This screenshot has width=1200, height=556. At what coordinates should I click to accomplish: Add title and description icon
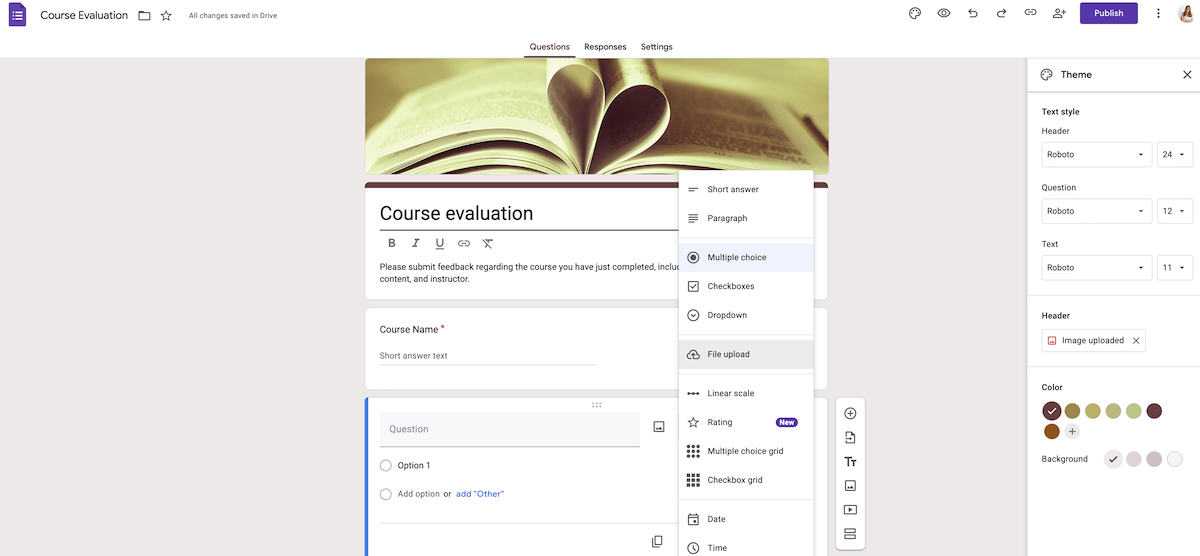(x=850, y=461)
